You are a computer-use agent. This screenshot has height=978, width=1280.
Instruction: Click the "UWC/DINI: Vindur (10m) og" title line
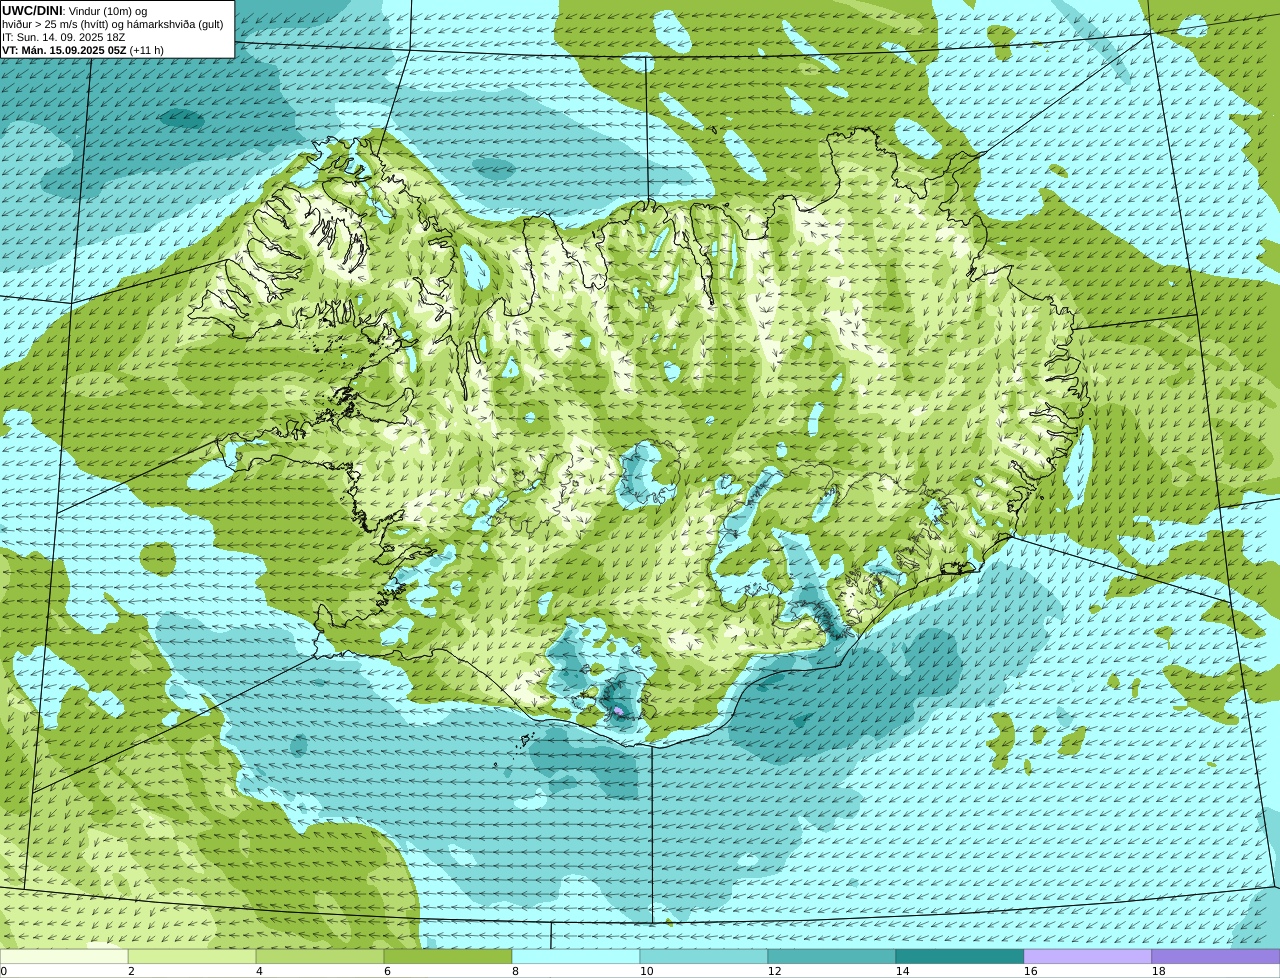(75, 11)
